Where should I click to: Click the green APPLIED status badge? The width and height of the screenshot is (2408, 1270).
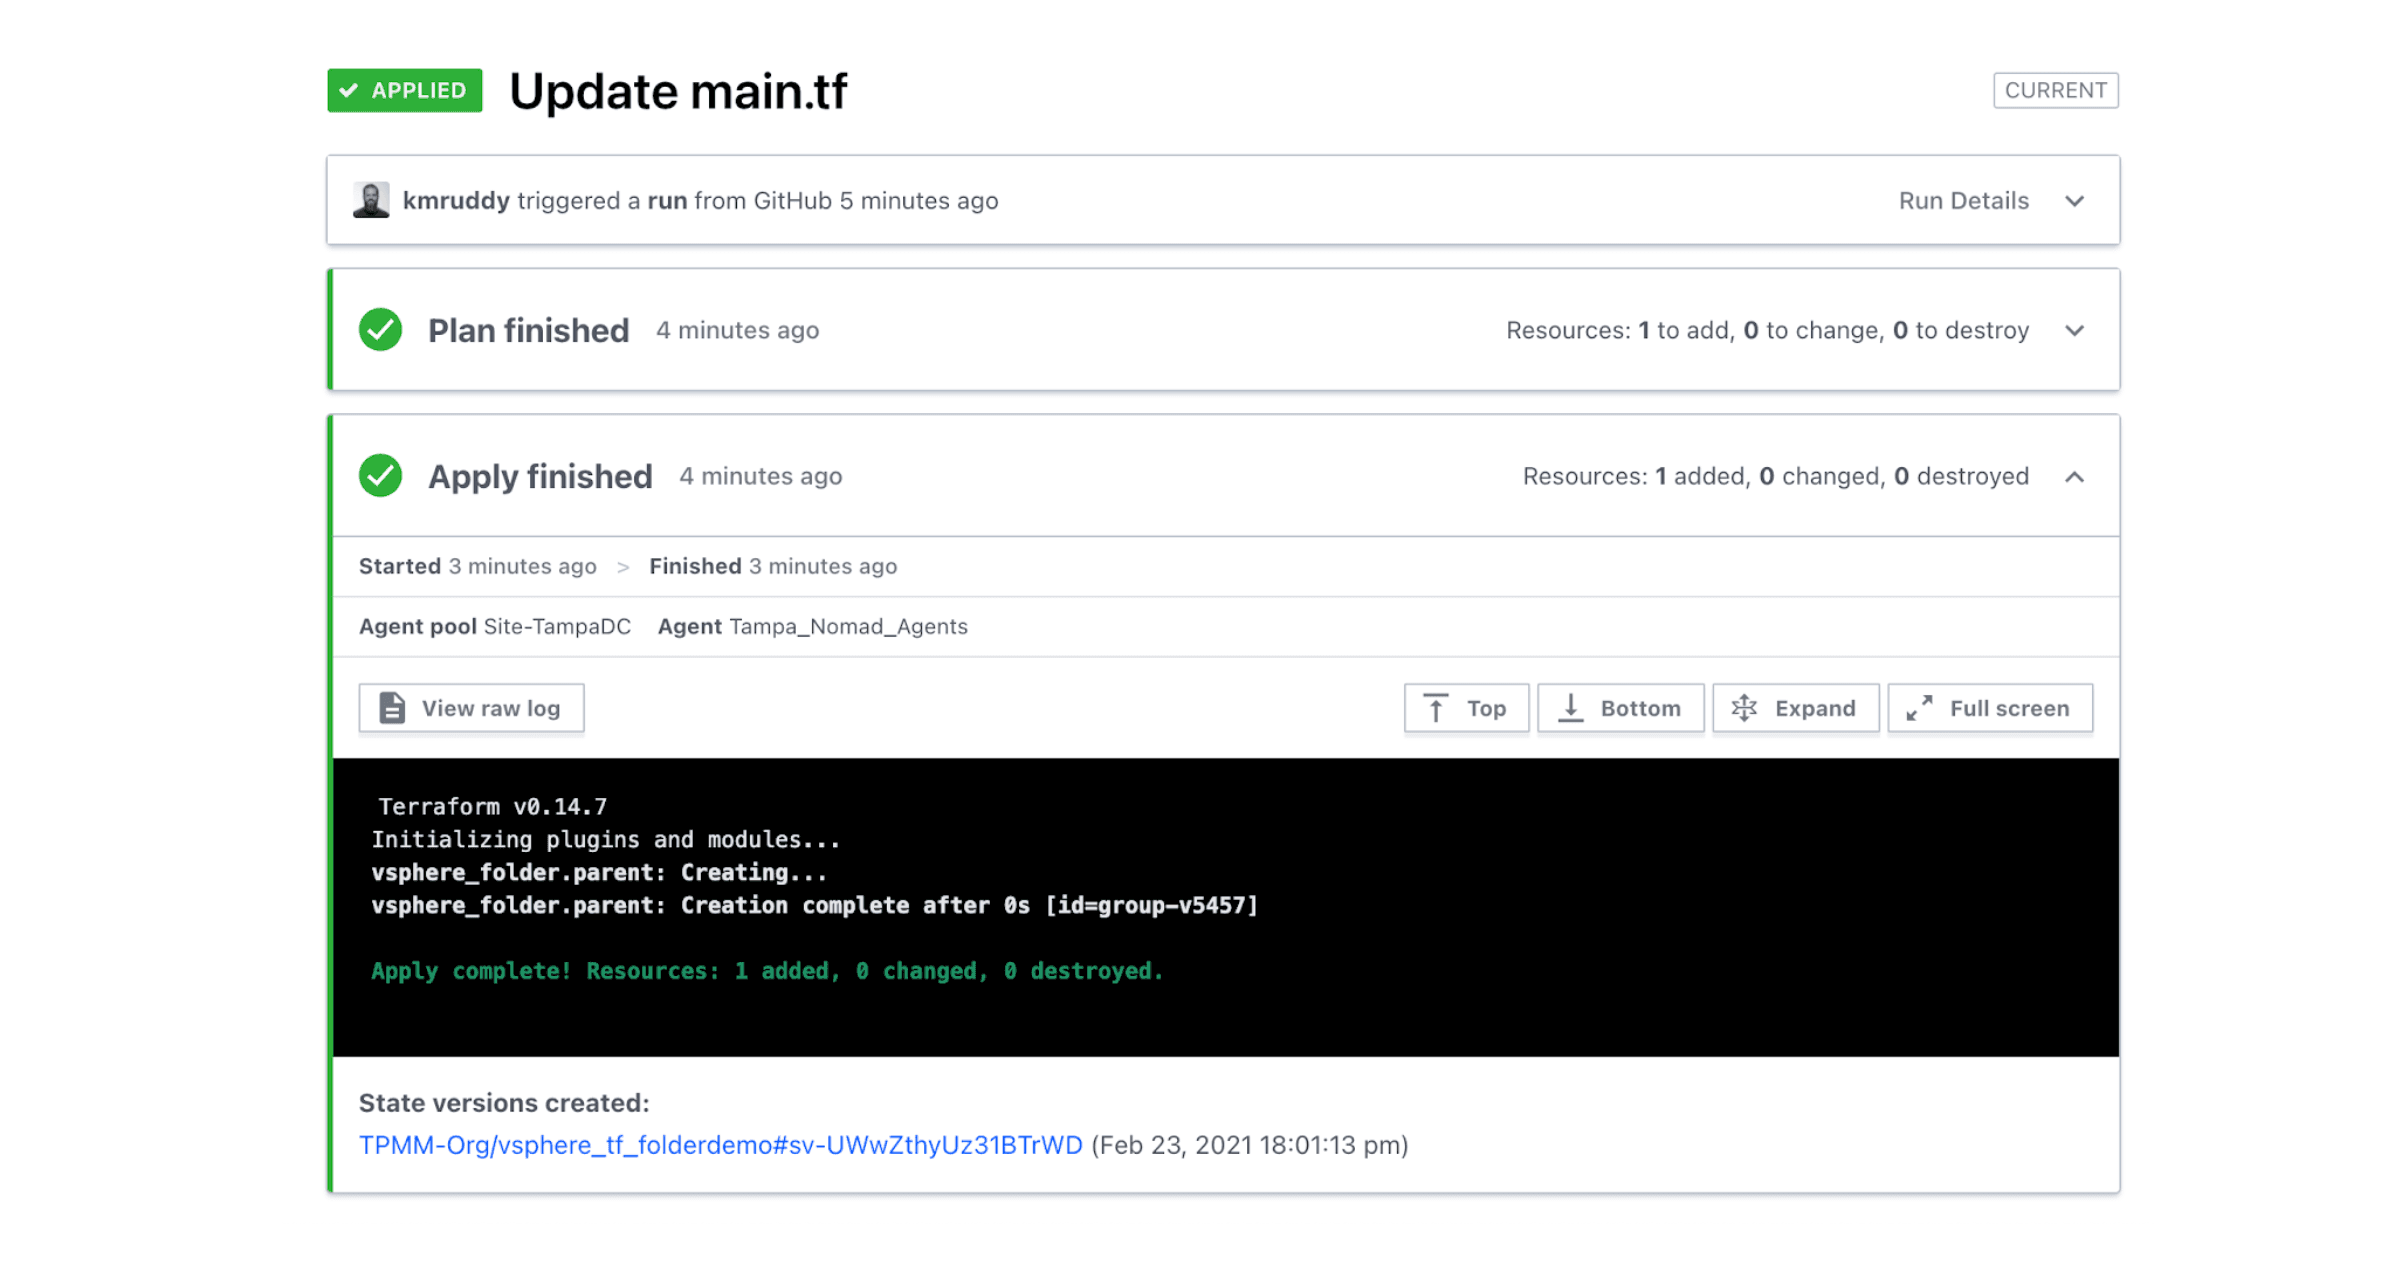pos(405,90)
